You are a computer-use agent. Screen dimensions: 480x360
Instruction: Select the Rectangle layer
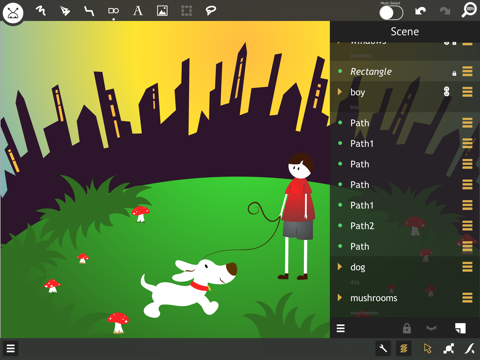click(405, 71)
